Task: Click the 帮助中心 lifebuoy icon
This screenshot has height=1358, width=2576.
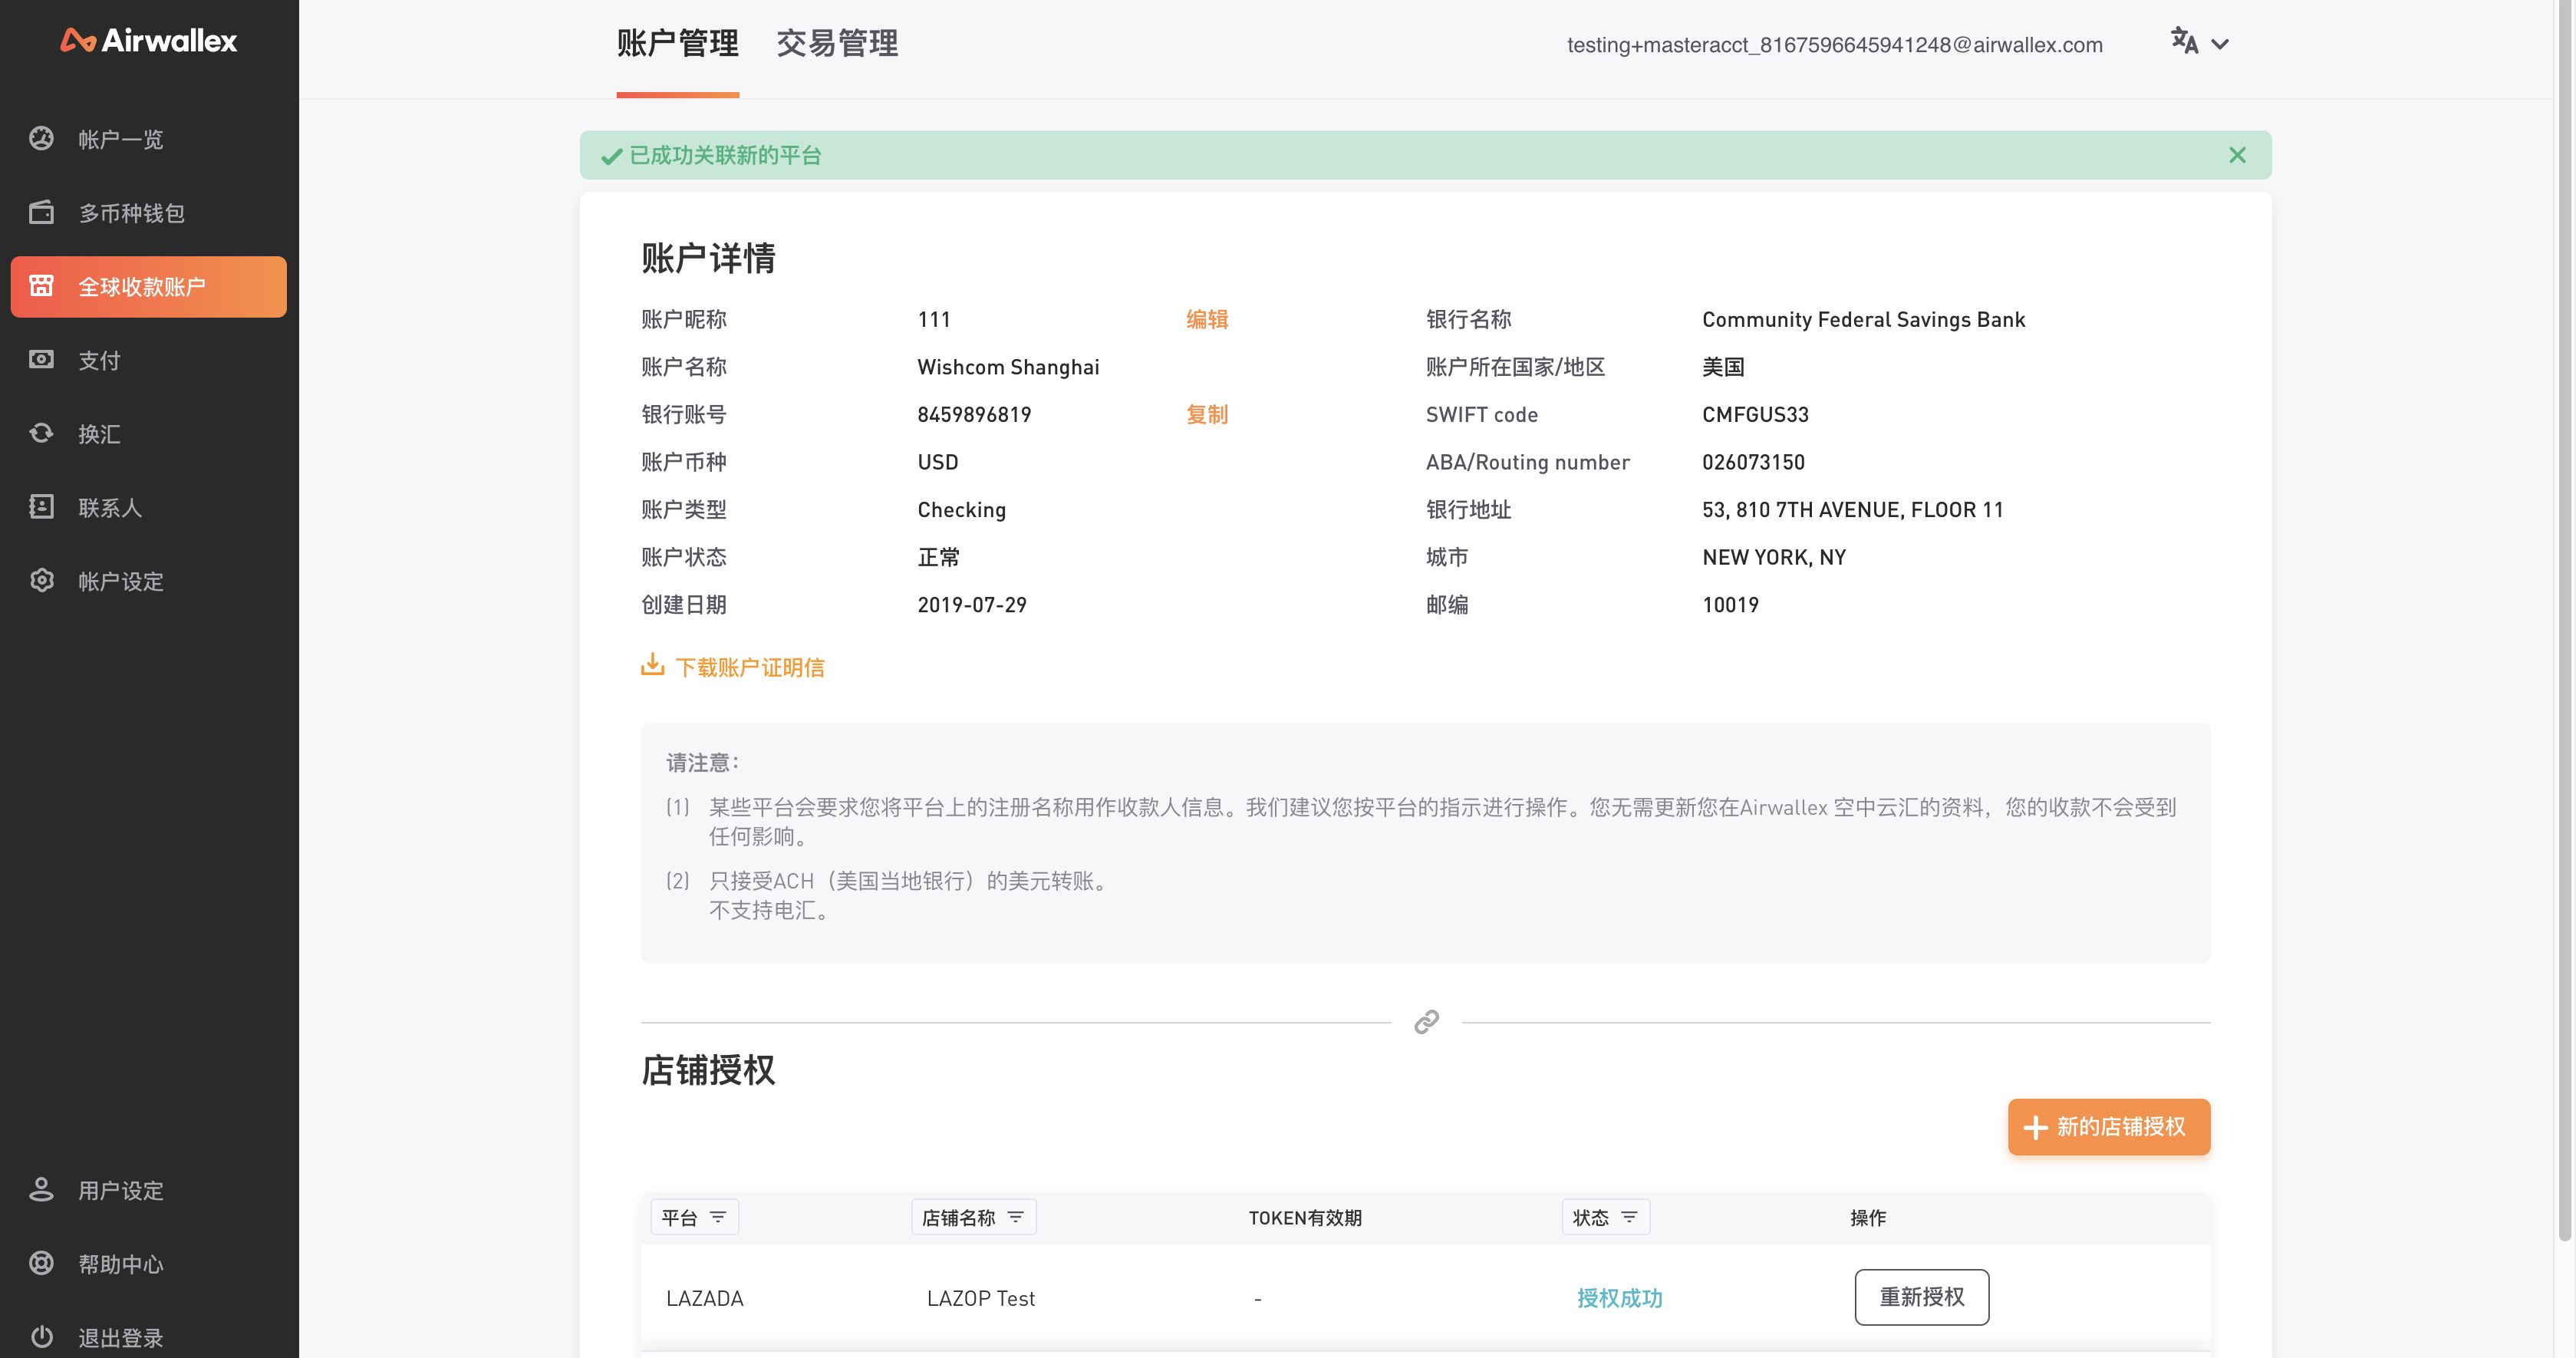Action: 41,1263
